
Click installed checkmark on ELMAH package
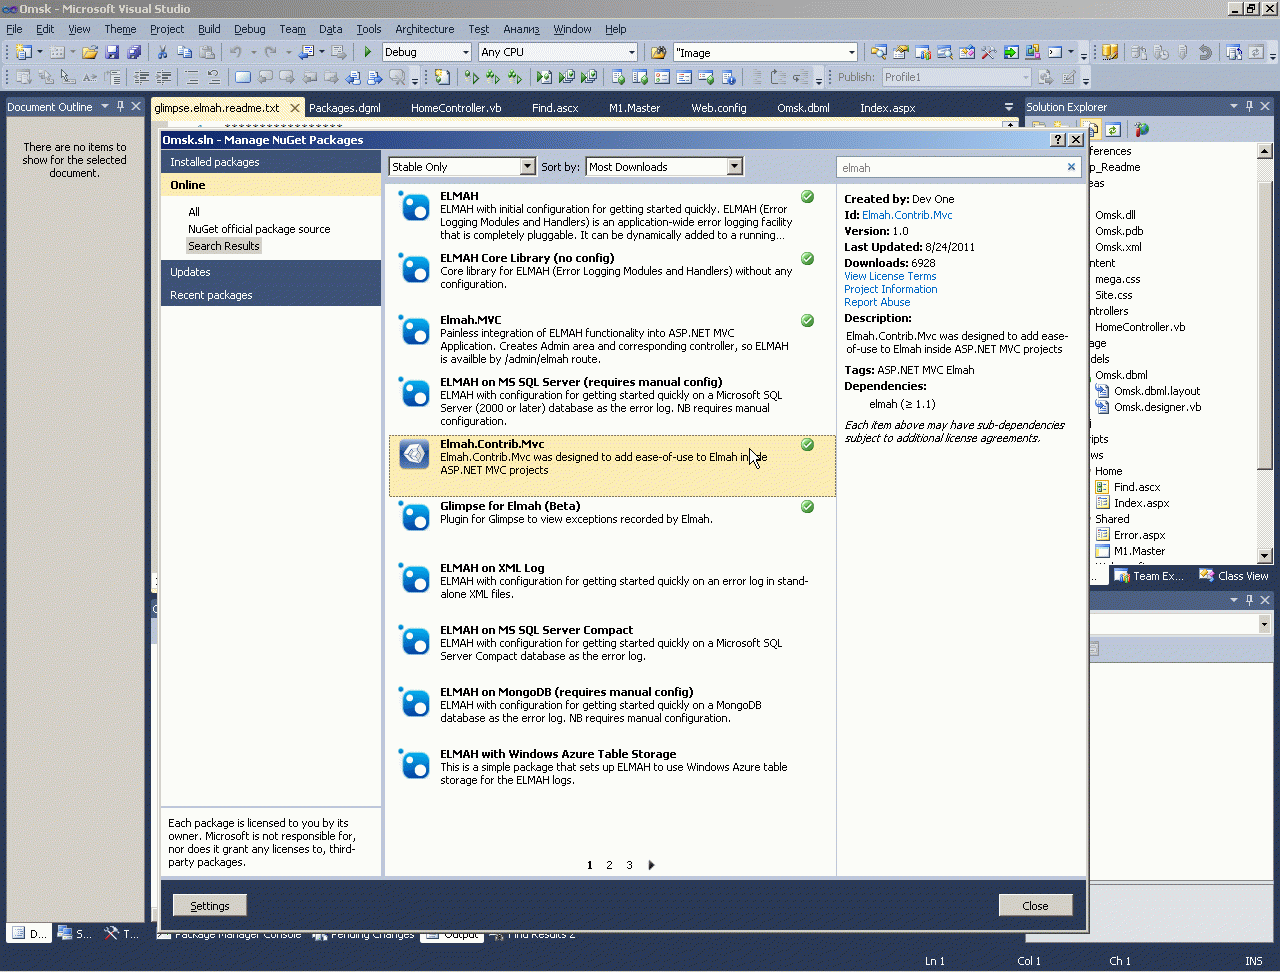(807, 197)
